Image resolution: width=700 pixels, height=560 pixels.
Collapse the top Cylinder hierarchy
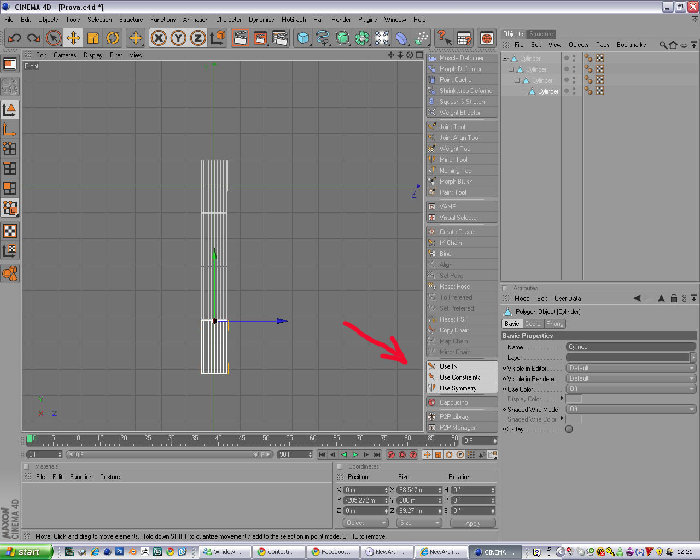pos(505,59)
